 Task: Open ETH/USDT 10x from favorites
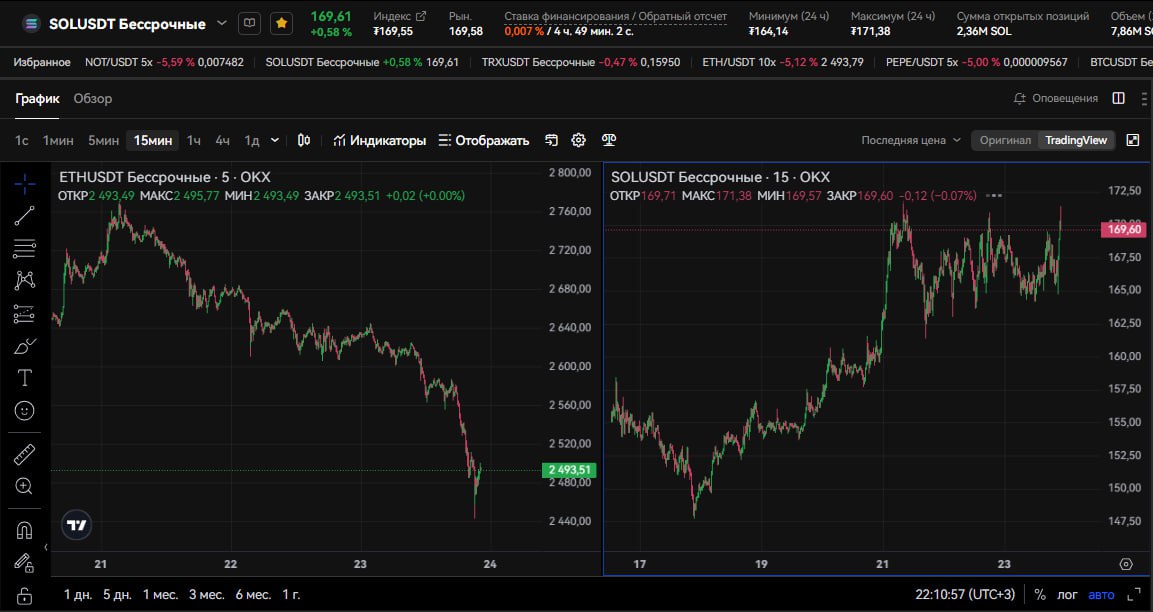pos(782,63)
